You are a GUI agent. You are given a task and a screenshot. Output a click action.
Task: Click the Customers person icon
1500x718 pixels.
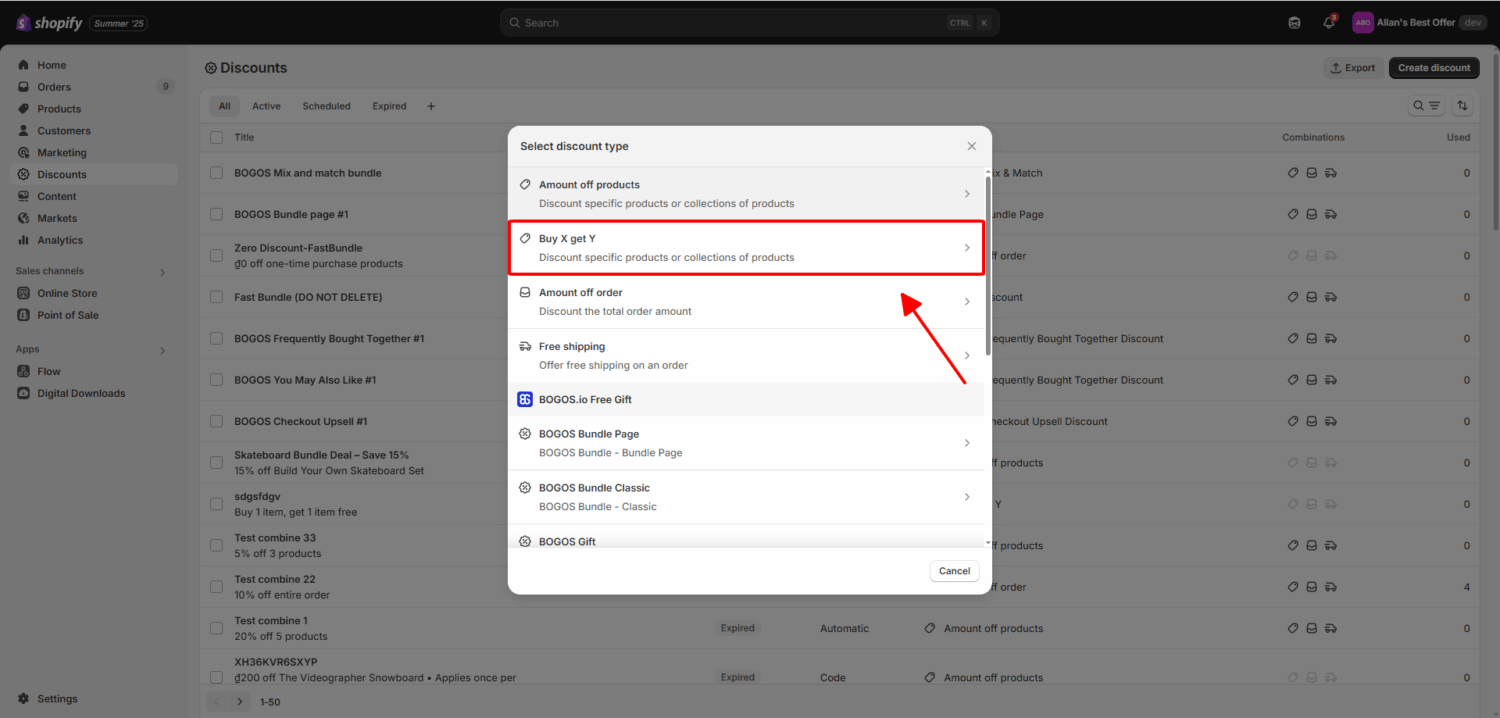tap(24, 131)
